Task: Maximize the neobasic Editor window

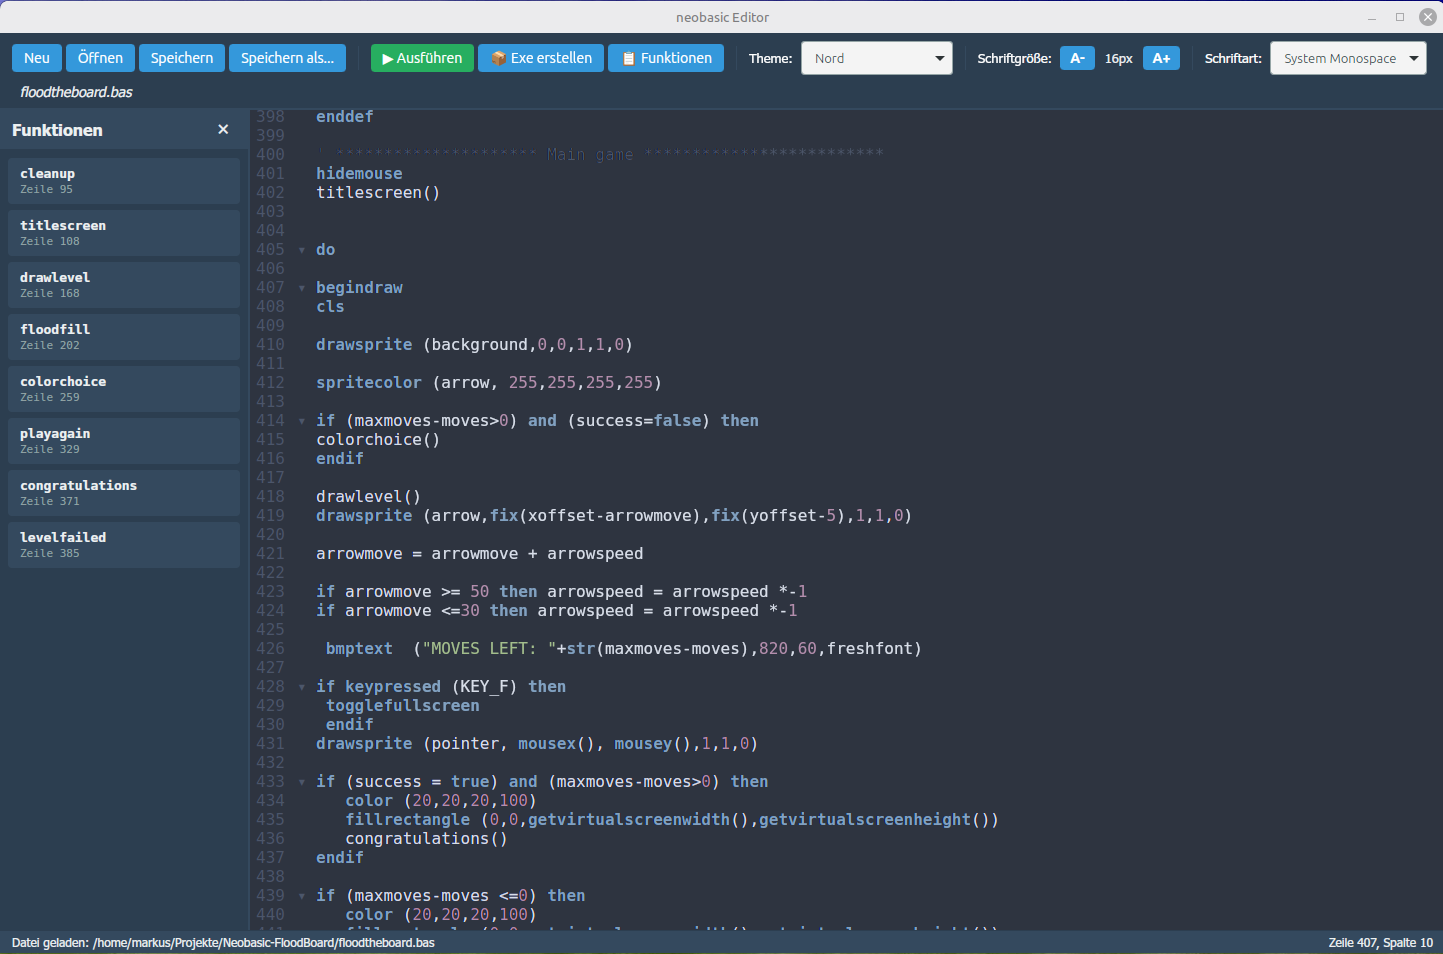Action: (1400, 17)
